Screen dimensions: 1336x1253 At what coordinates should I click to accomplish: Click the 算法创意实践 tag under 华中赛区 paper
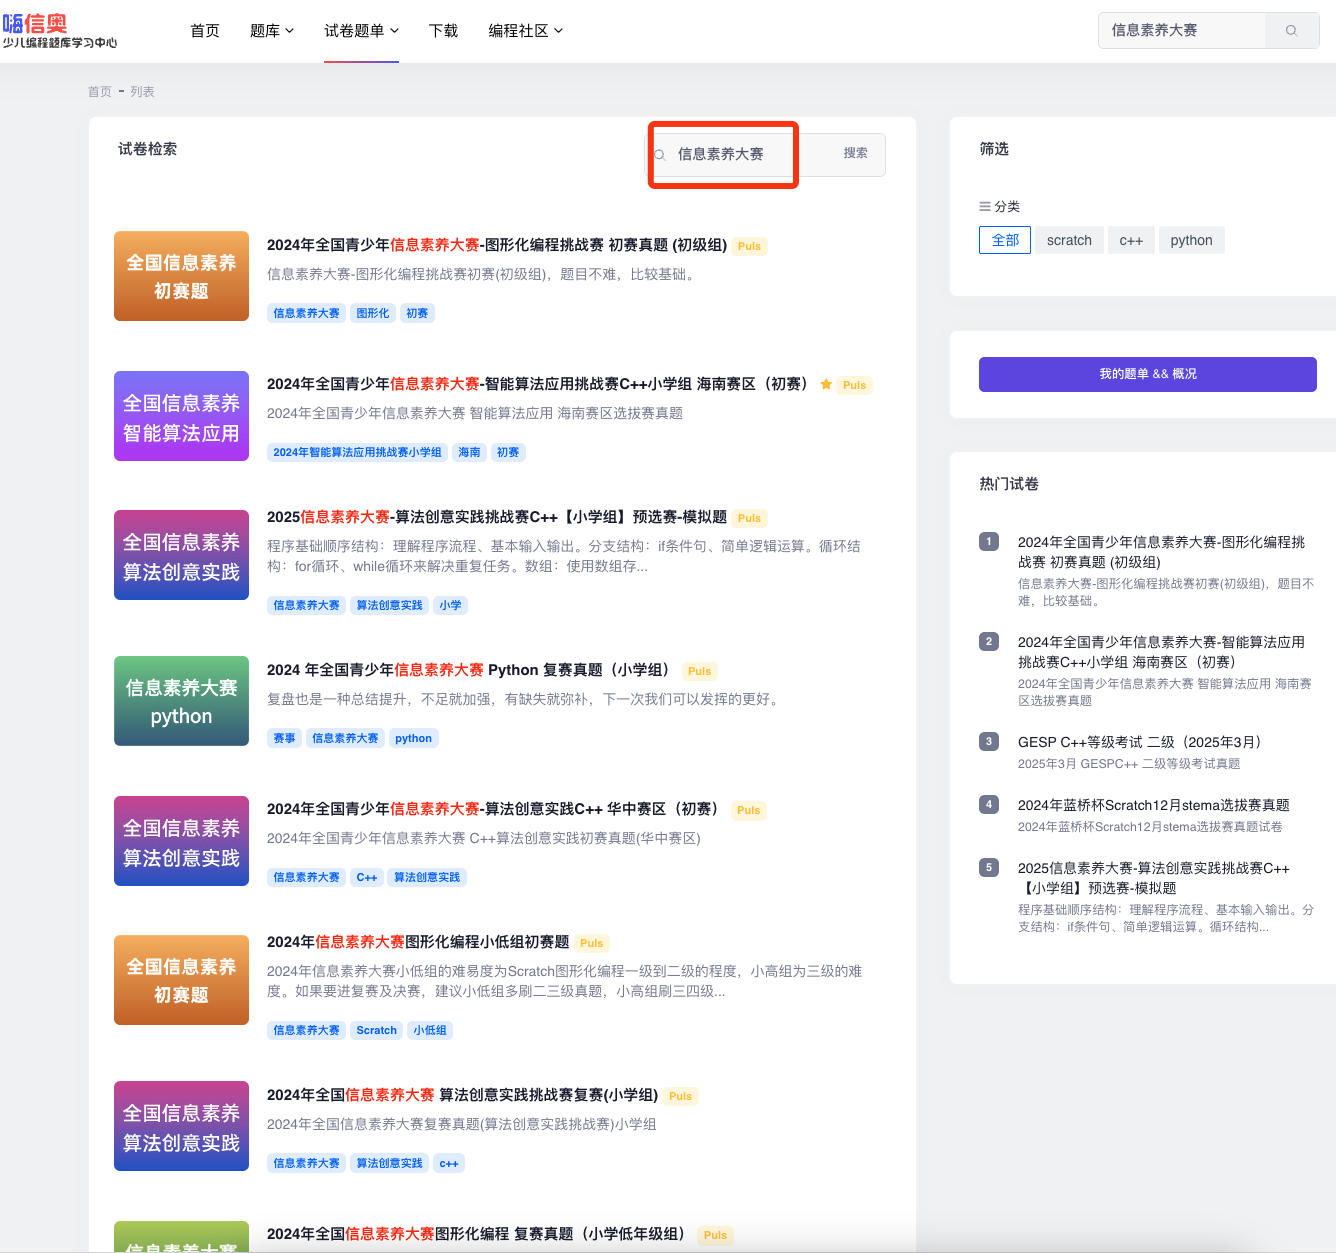point(427,877)
